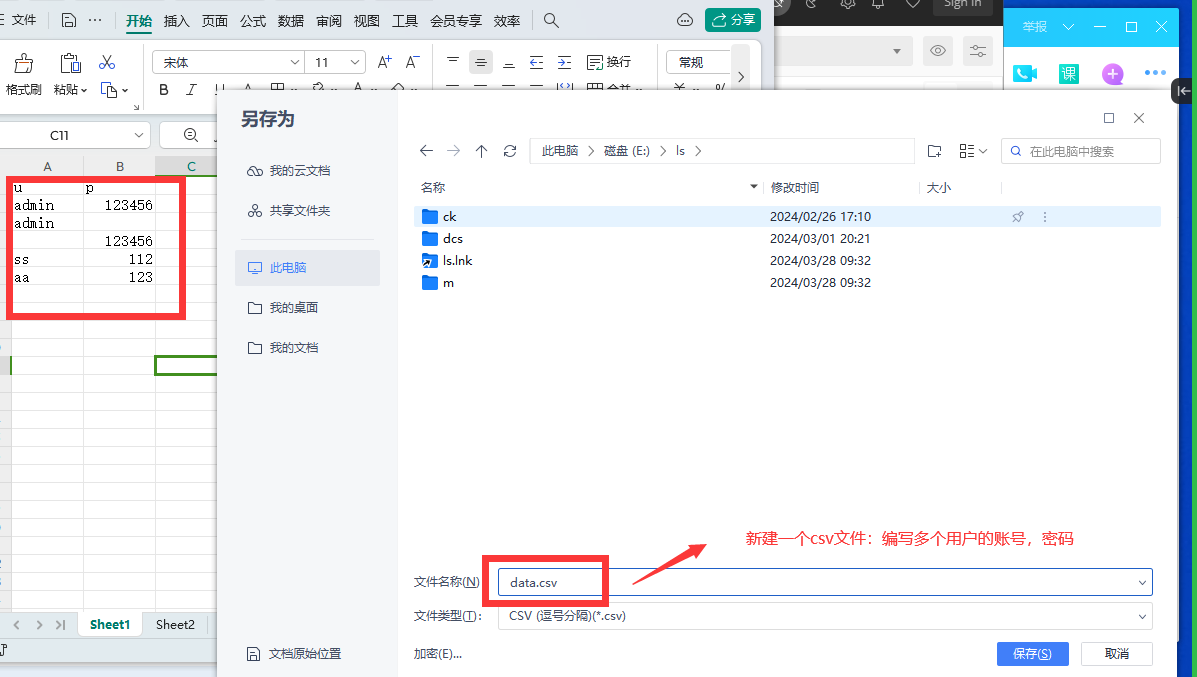Click the Format Painter (格式刷) icon
1197x677 pixels.
[24, 63]
